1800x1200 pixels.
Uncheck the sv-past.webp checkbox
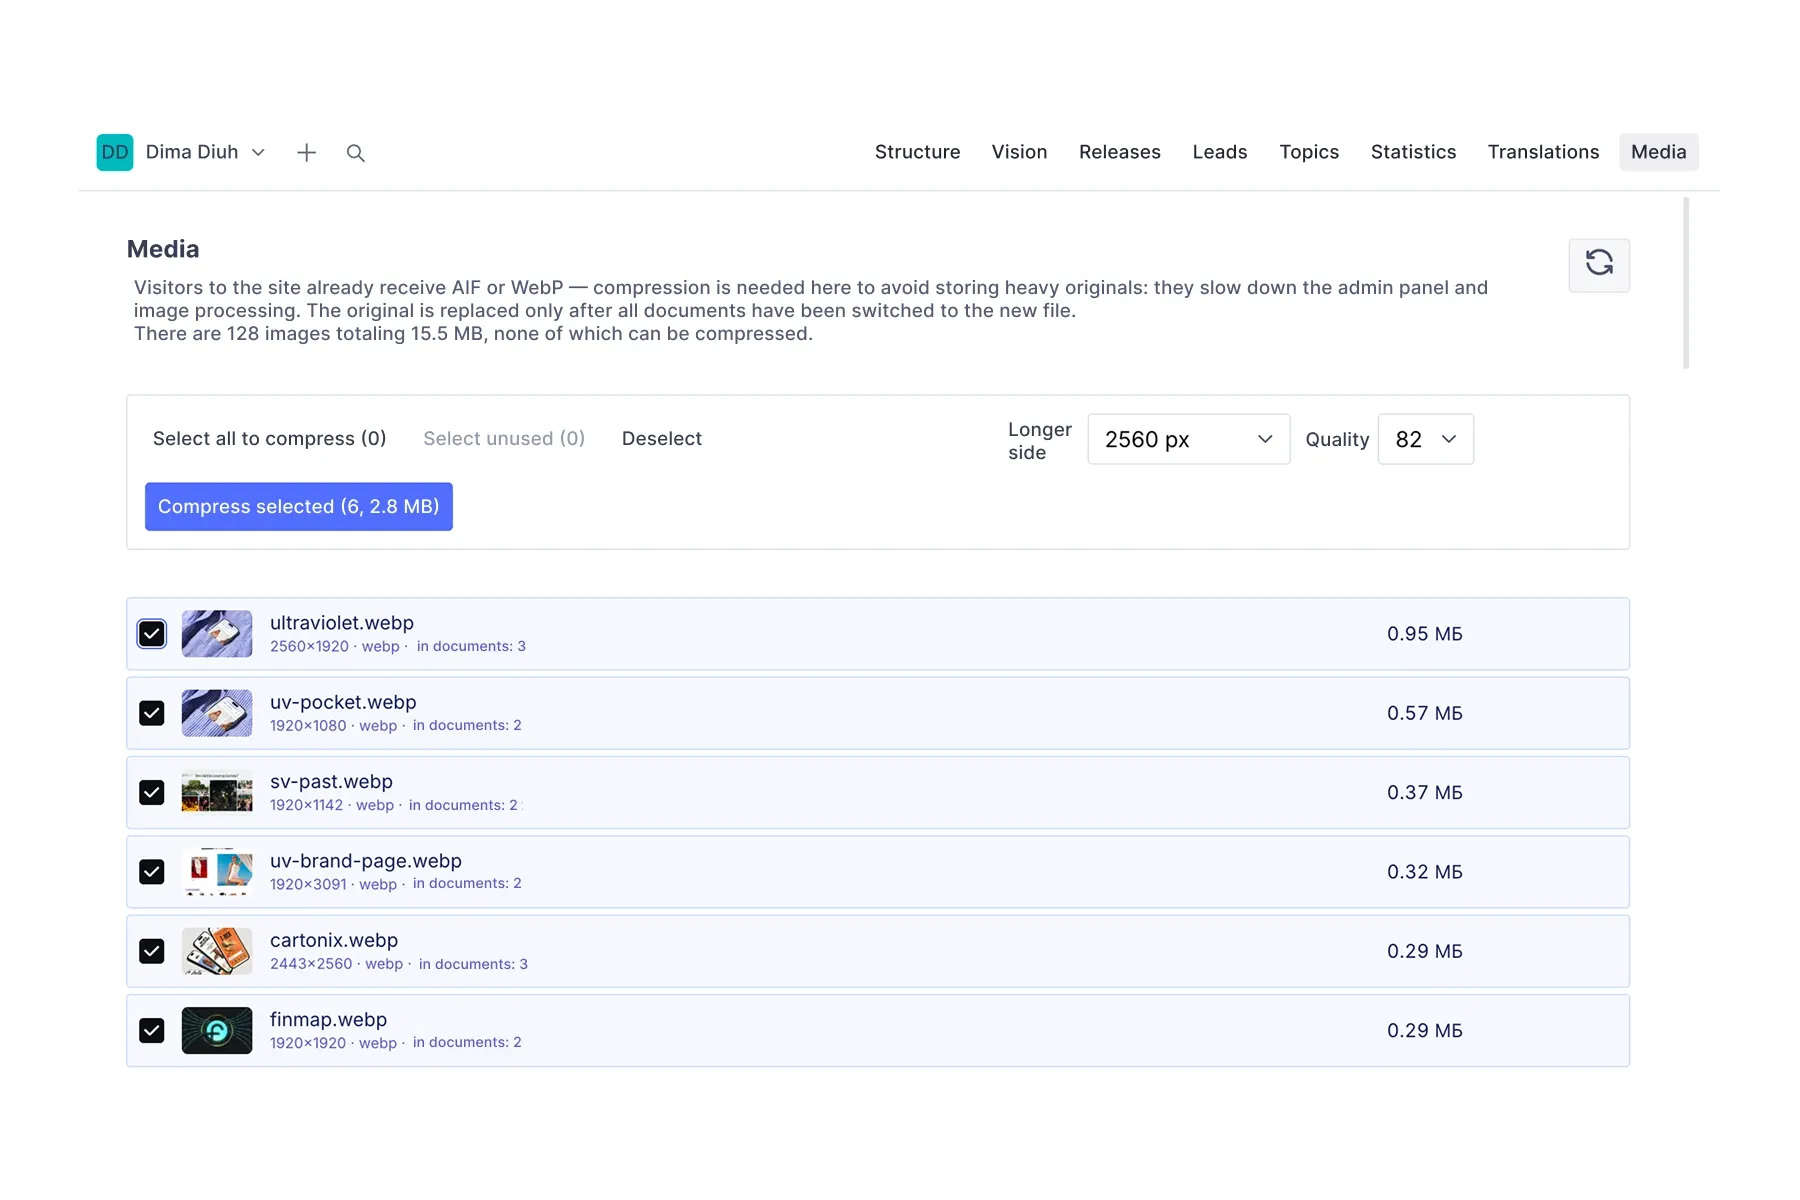tap(152, 793)
